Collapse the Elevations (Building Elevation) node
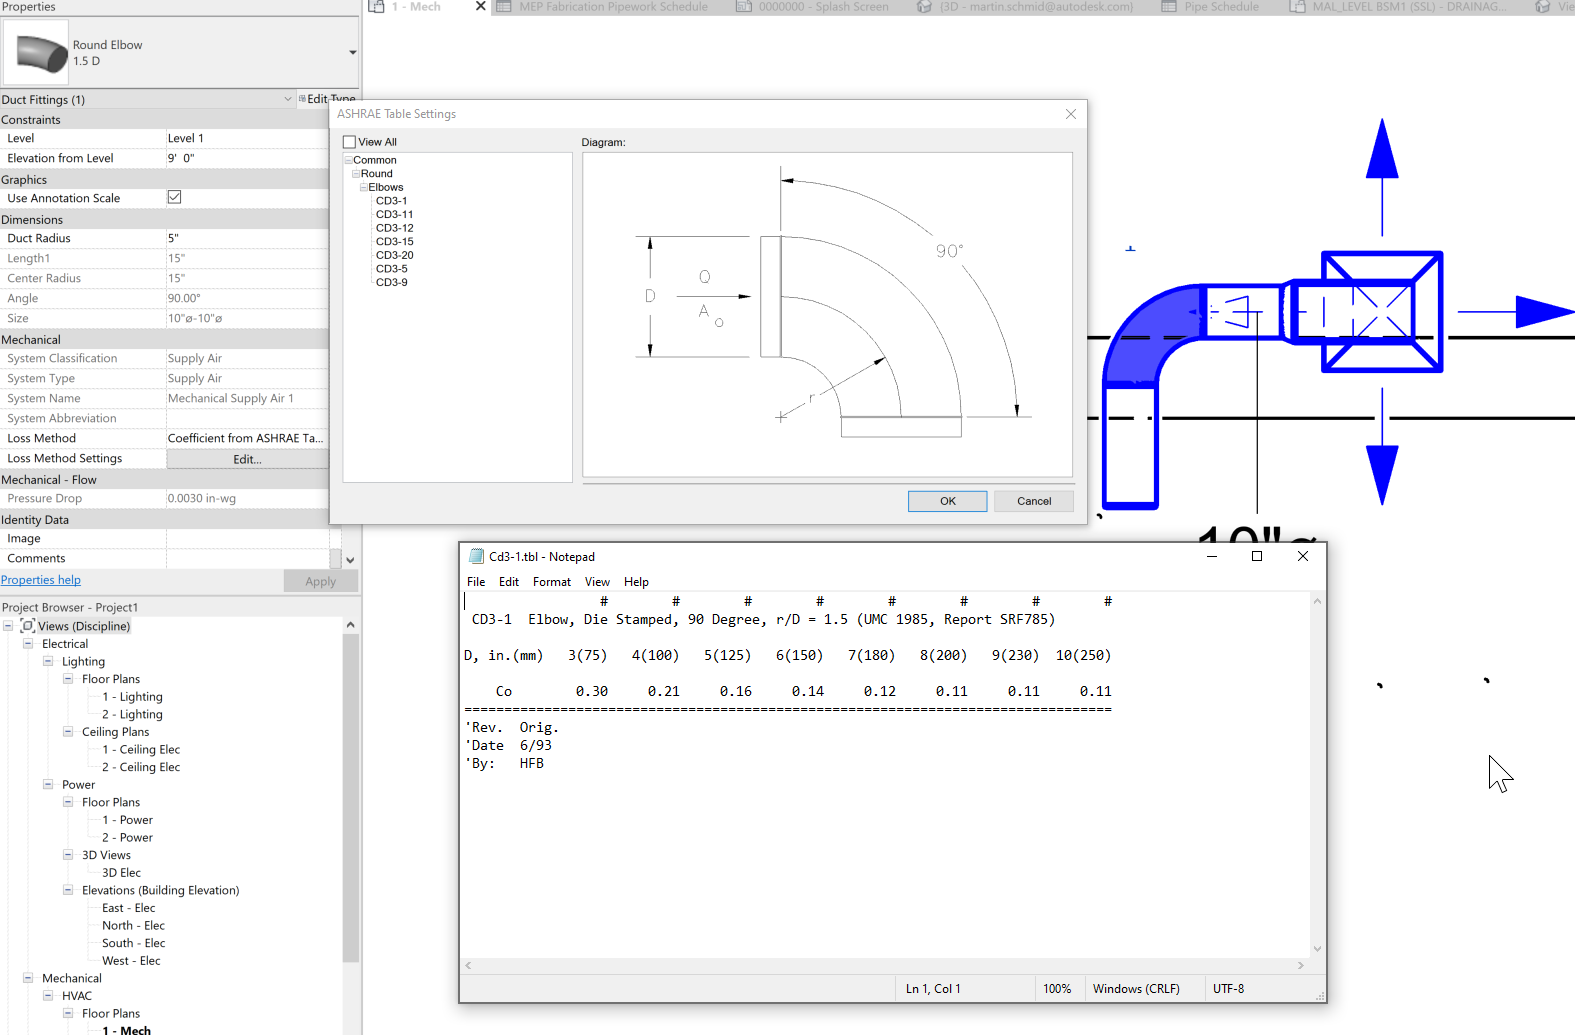Image resolution: width=1575 pixels, height=1035 pixels. (x=68, y=890)
